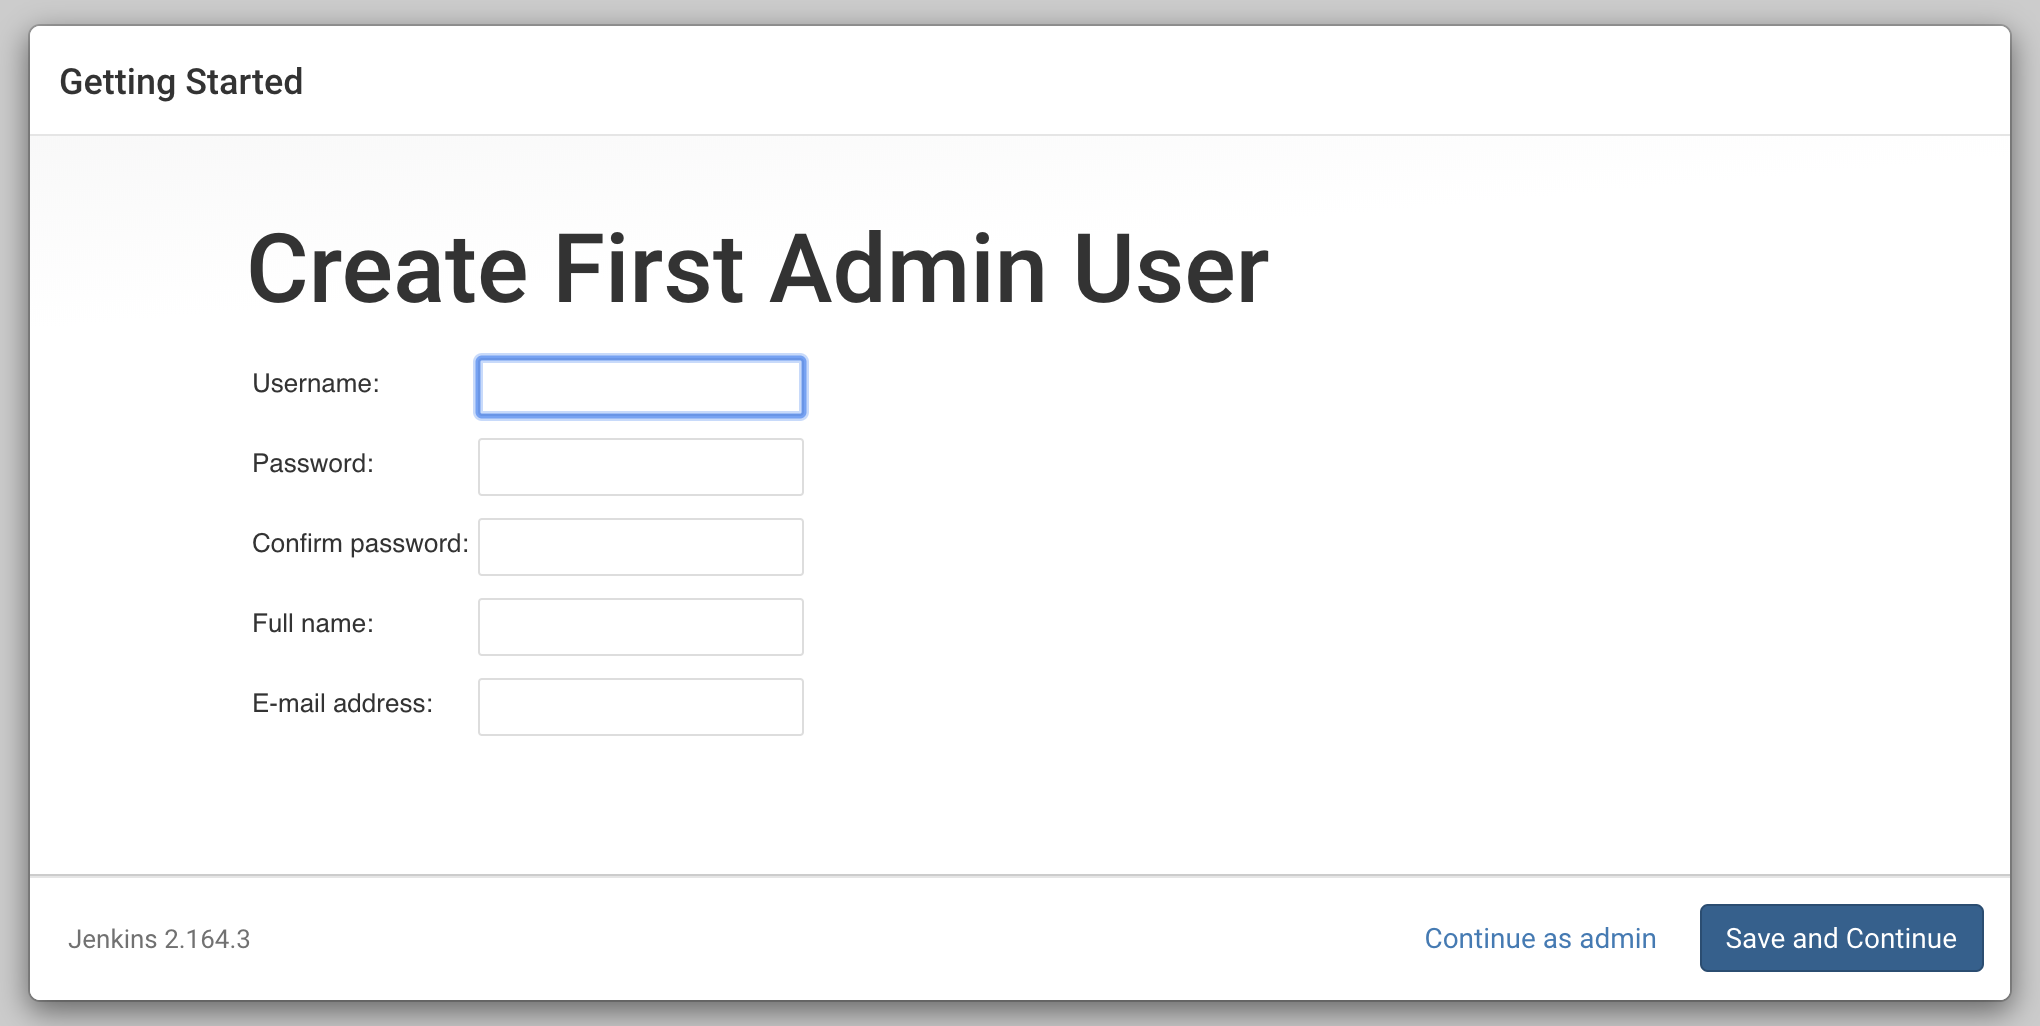Image resolution: width=2040 pixels, height=1026 pixels.
Task: Click the empty box beside E-mail address
Action: (640, 707)
